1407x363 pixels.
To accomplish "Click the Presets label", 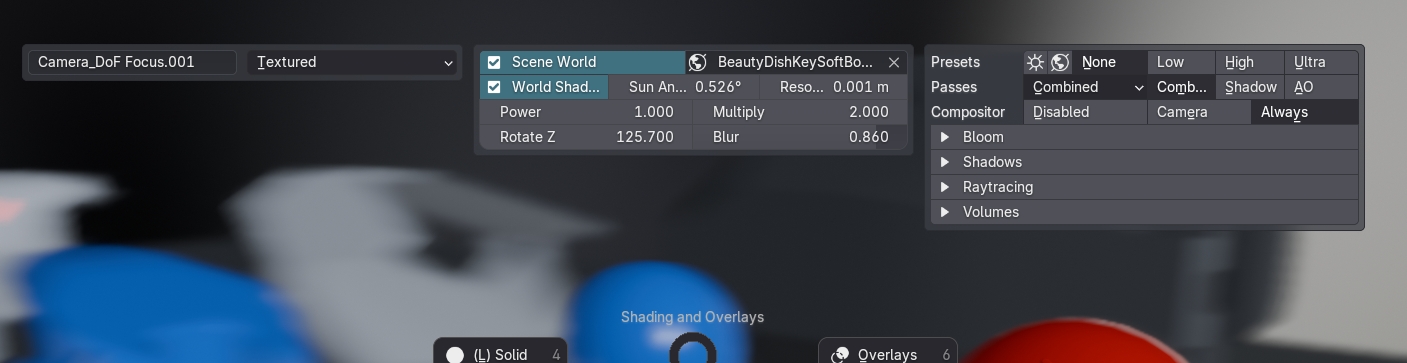I will [955, 62].
